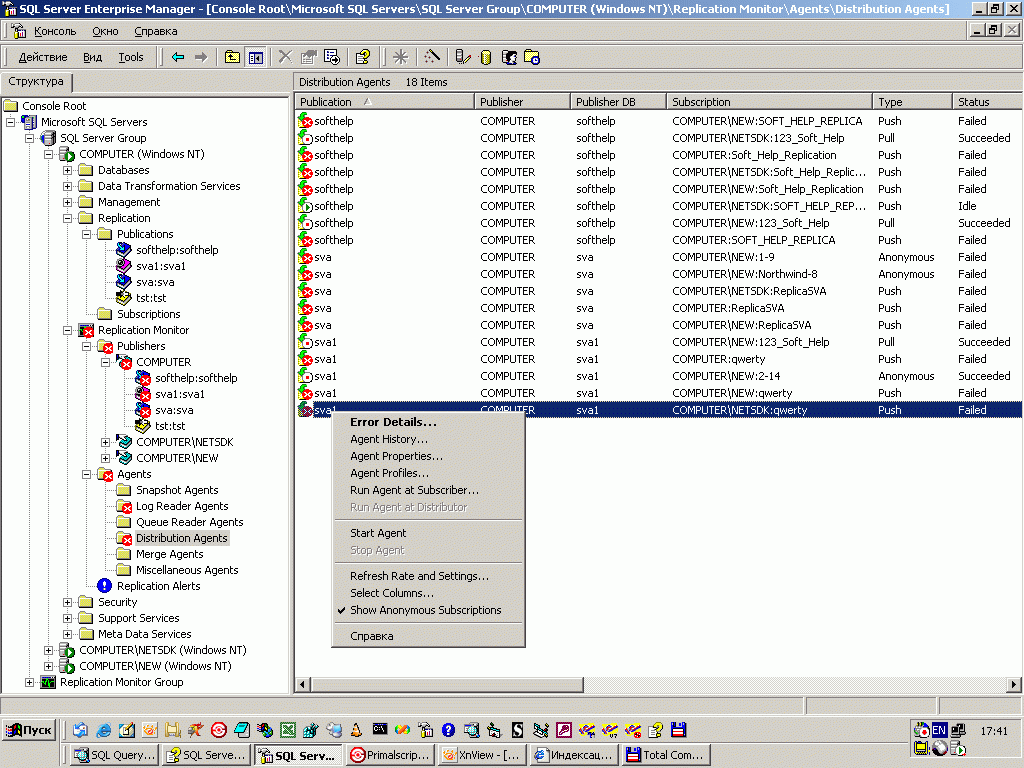Expand the Replication Monitor Group node
The width and height of the screenshot is (1024, 768).
pos(29,682)
